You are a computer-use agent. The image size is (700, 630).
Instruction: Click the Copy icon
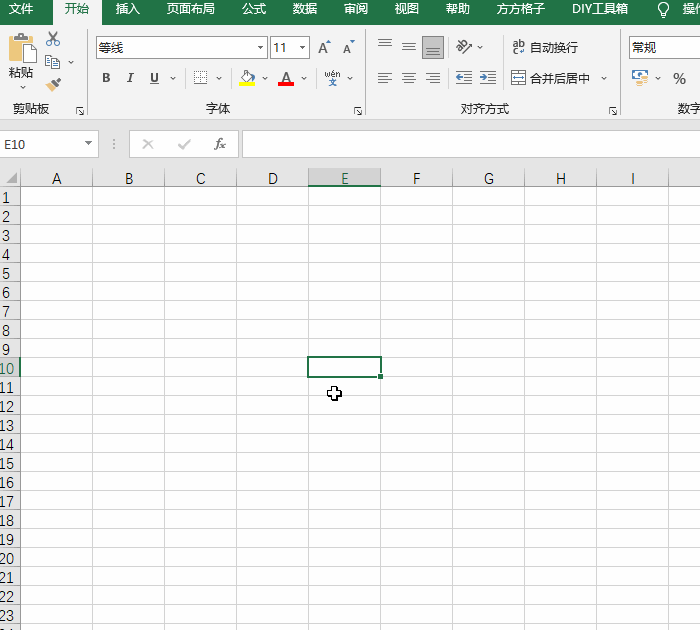pyautogui.click(x=53, y=62)
